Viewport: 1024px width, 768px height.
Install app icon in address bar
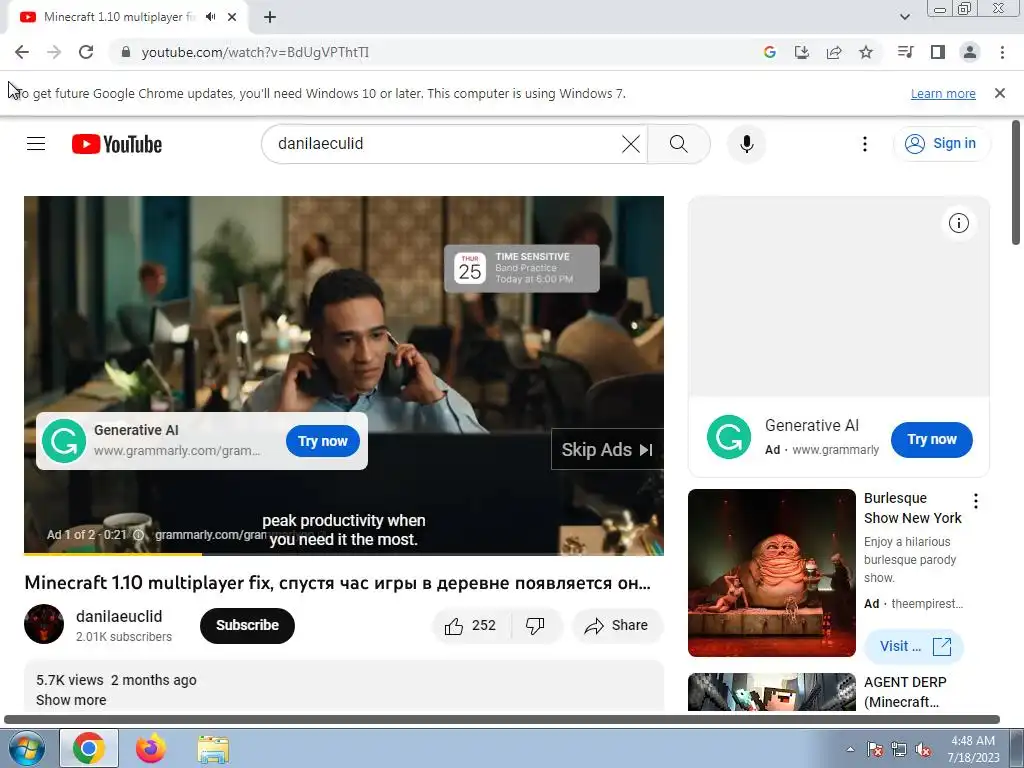coord(801,52)
